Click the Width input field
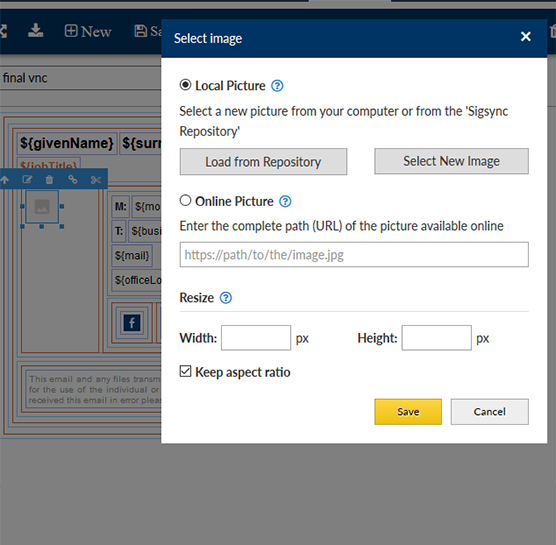Image resolution: width=556 pixels, height=545 pixels. (x=256, y=338)
